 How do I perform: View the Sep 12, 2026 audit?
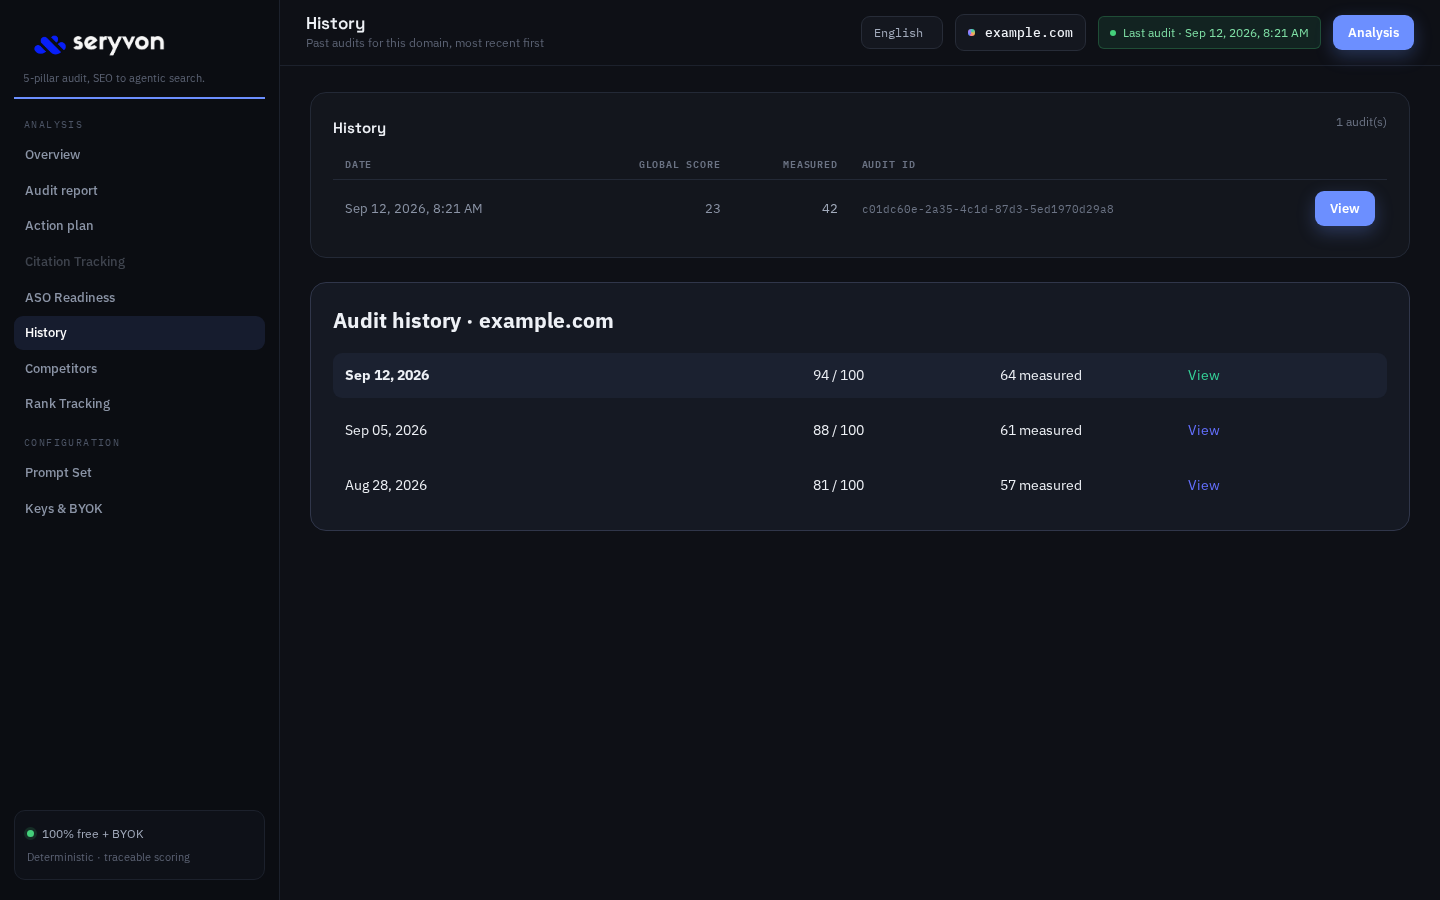[x=1203, y=376]
